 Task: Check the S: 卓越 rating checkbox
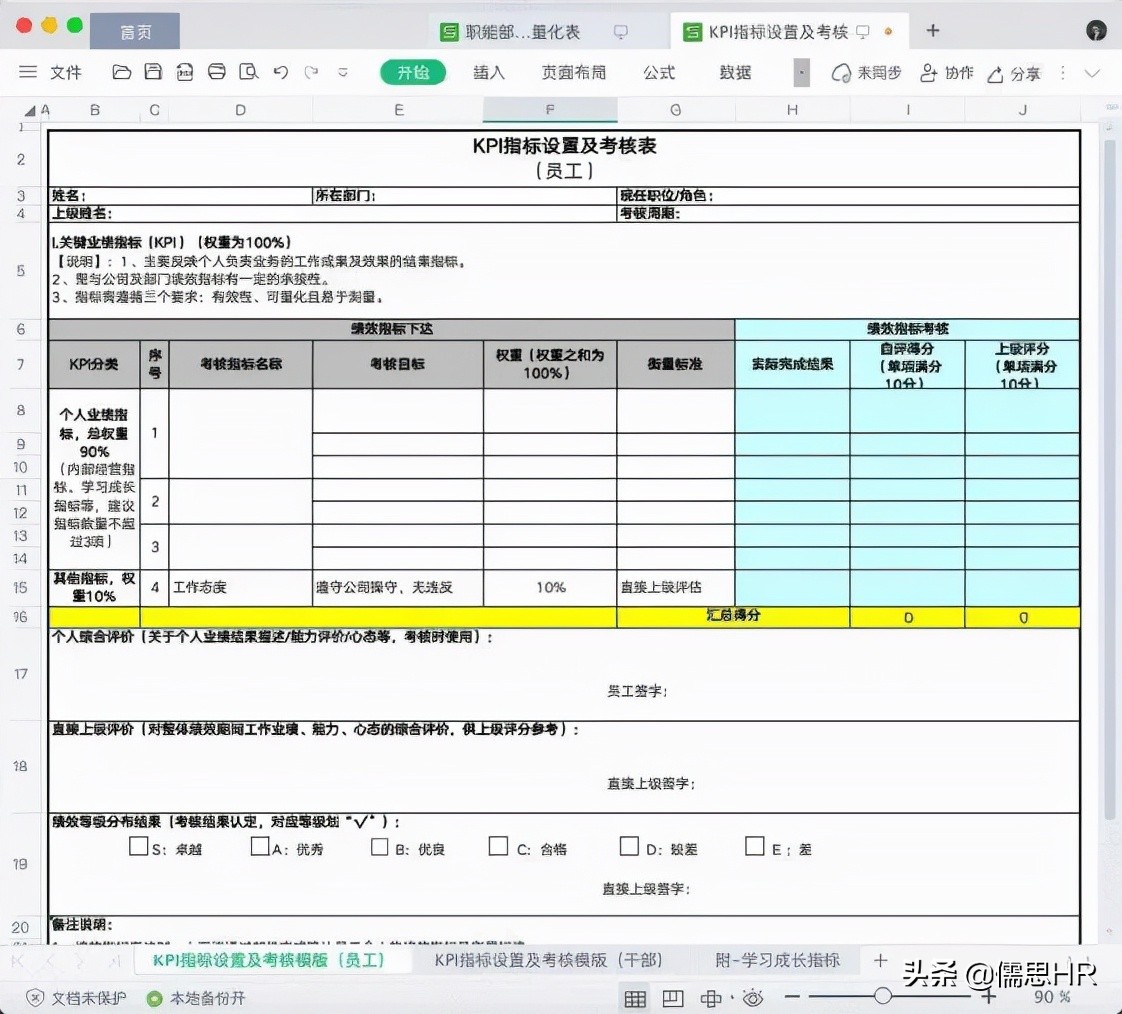[x=139, y=846]
